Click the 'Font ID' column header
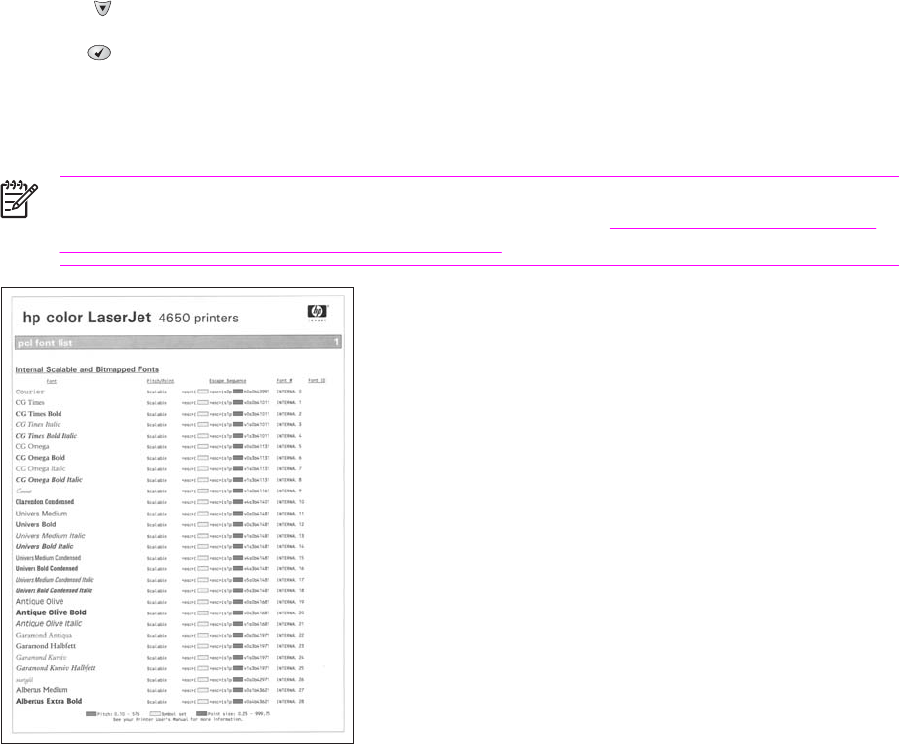The image size is (899, 744). (316, 381)
